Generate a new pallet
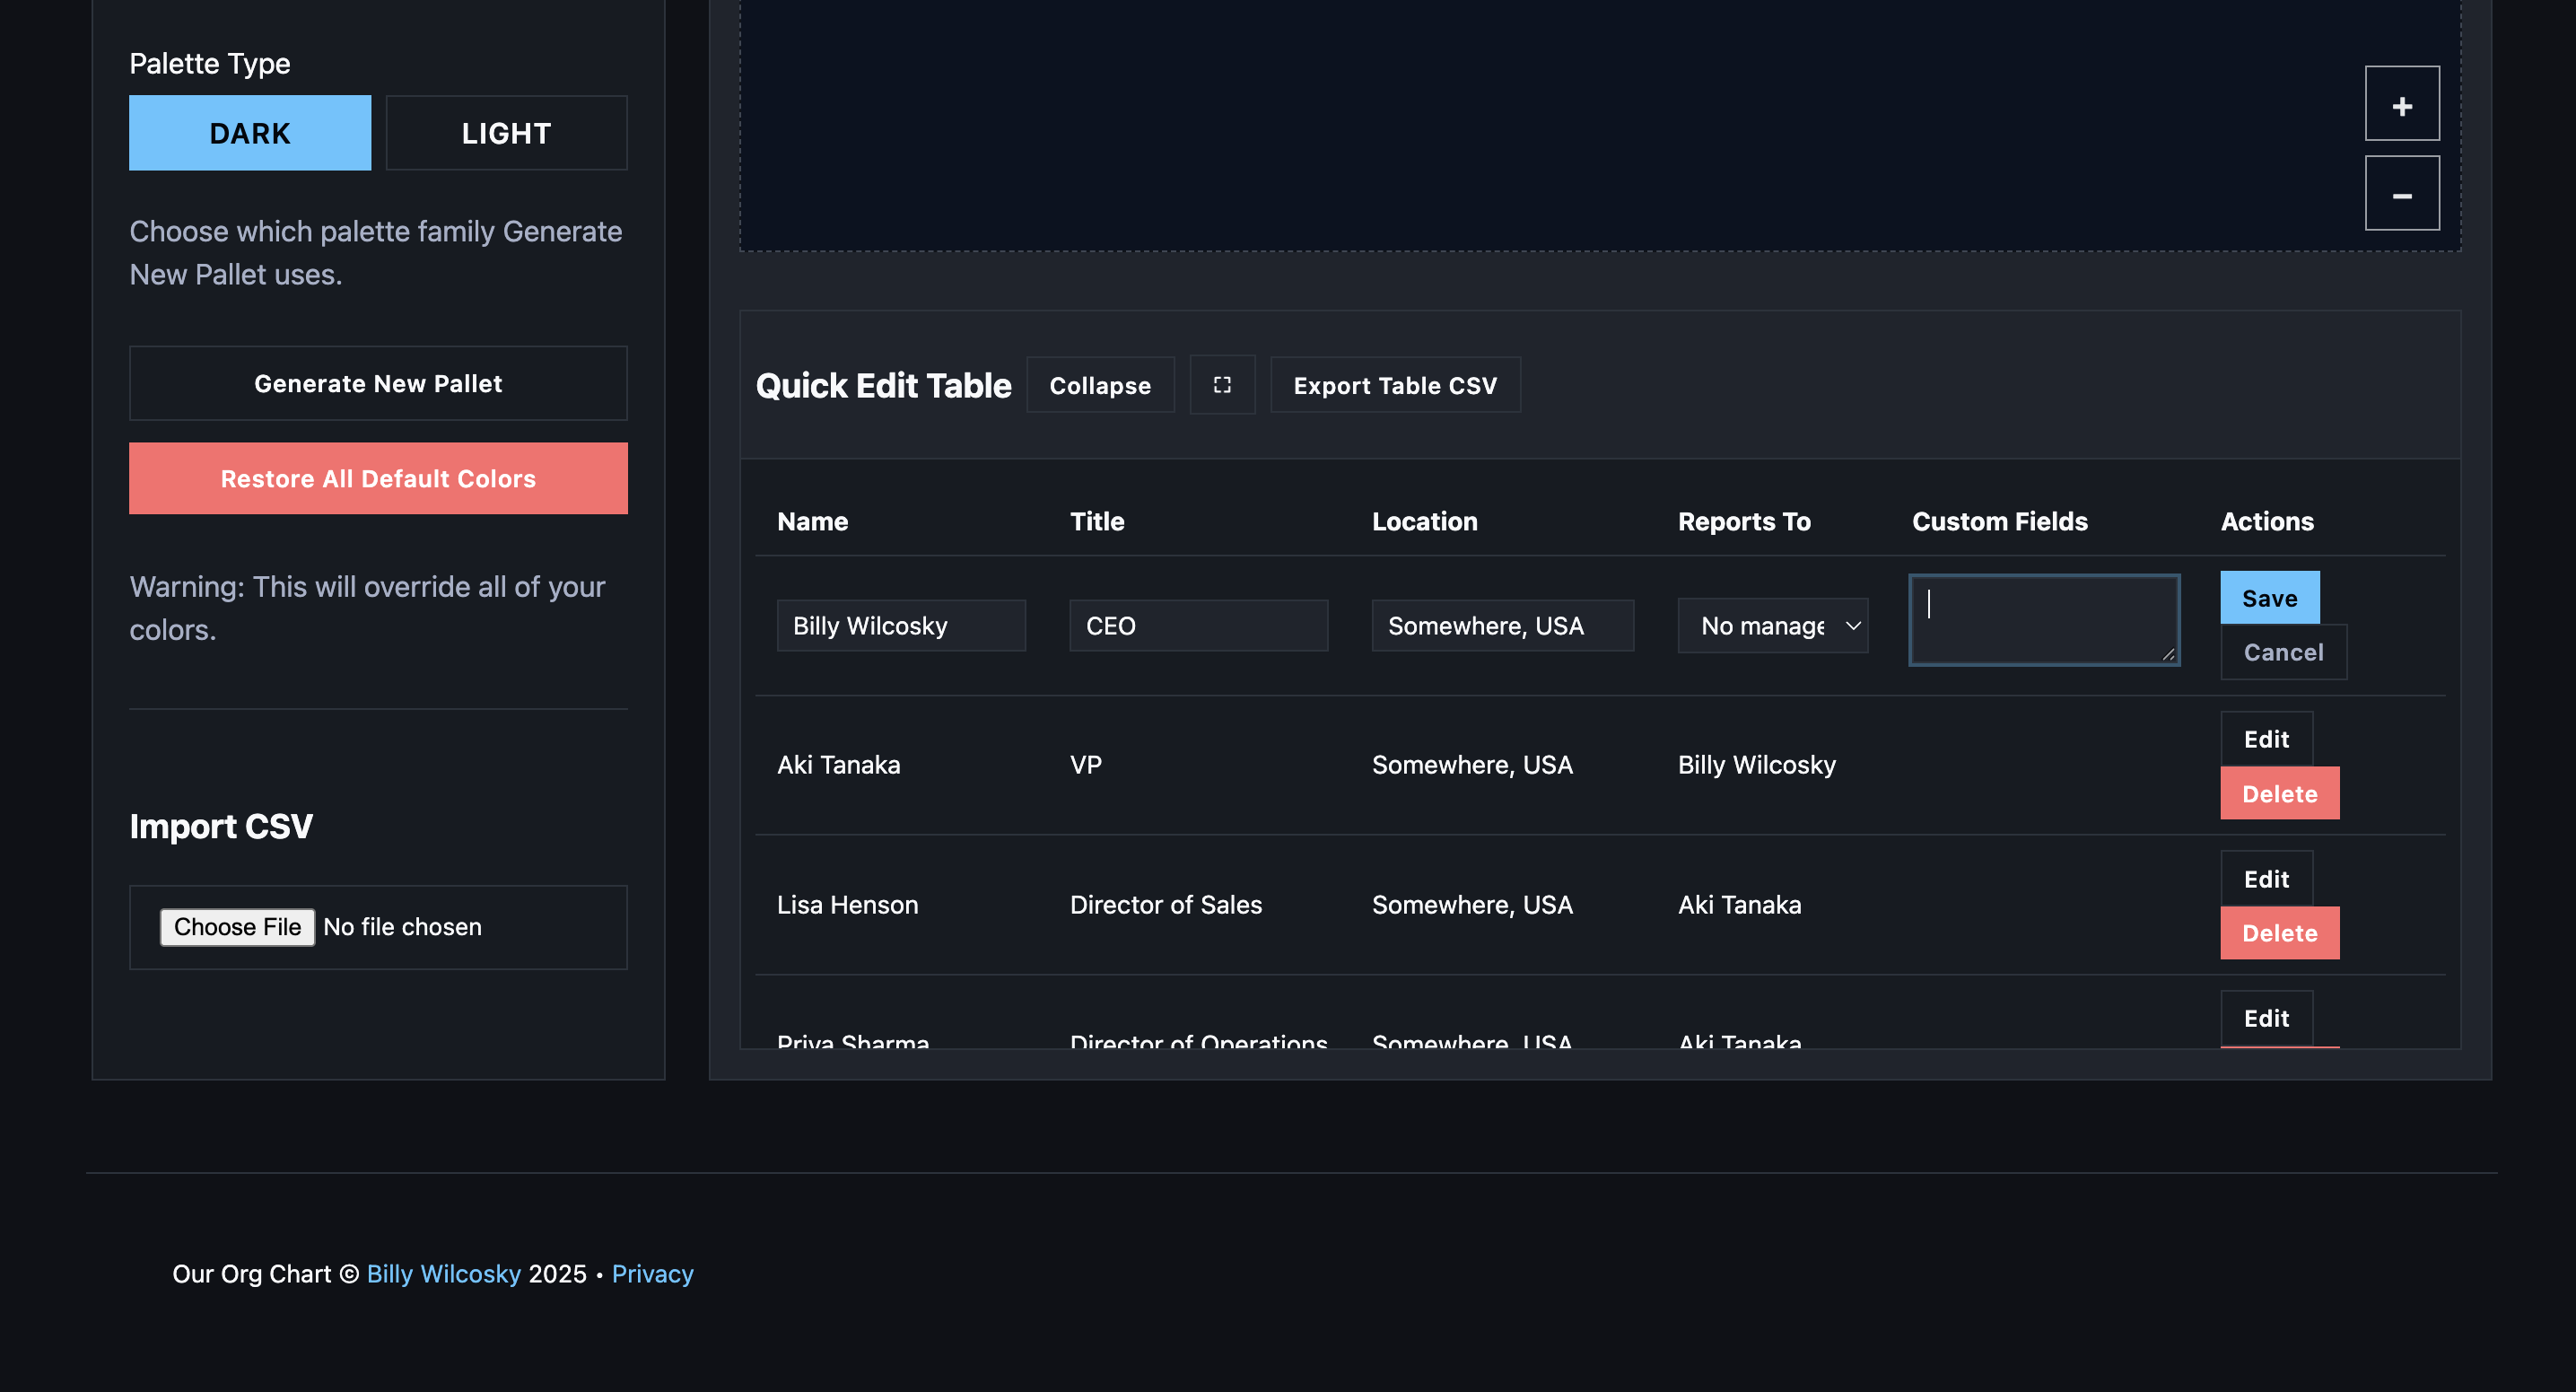The image size is (2576, 1392). [377, 383]
